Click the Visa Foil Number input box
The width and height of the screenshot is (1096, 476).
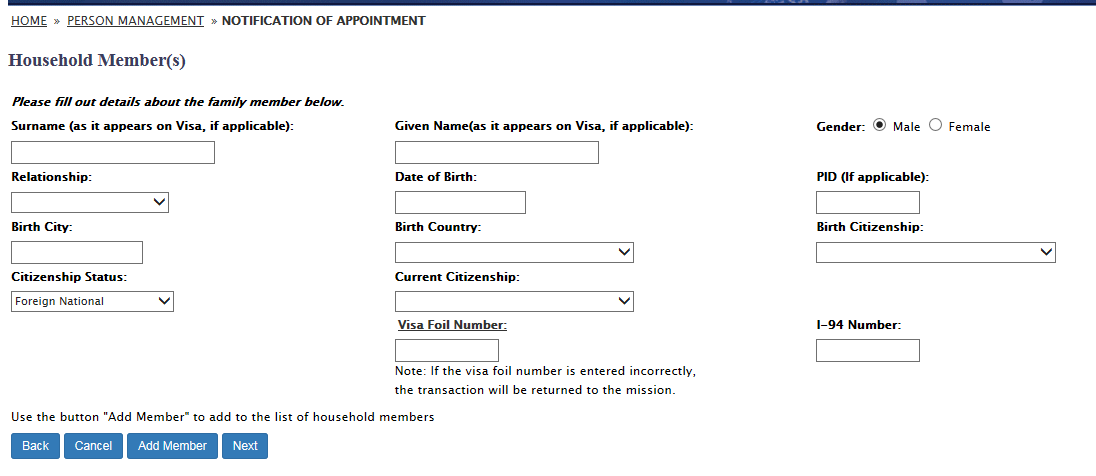447,350
